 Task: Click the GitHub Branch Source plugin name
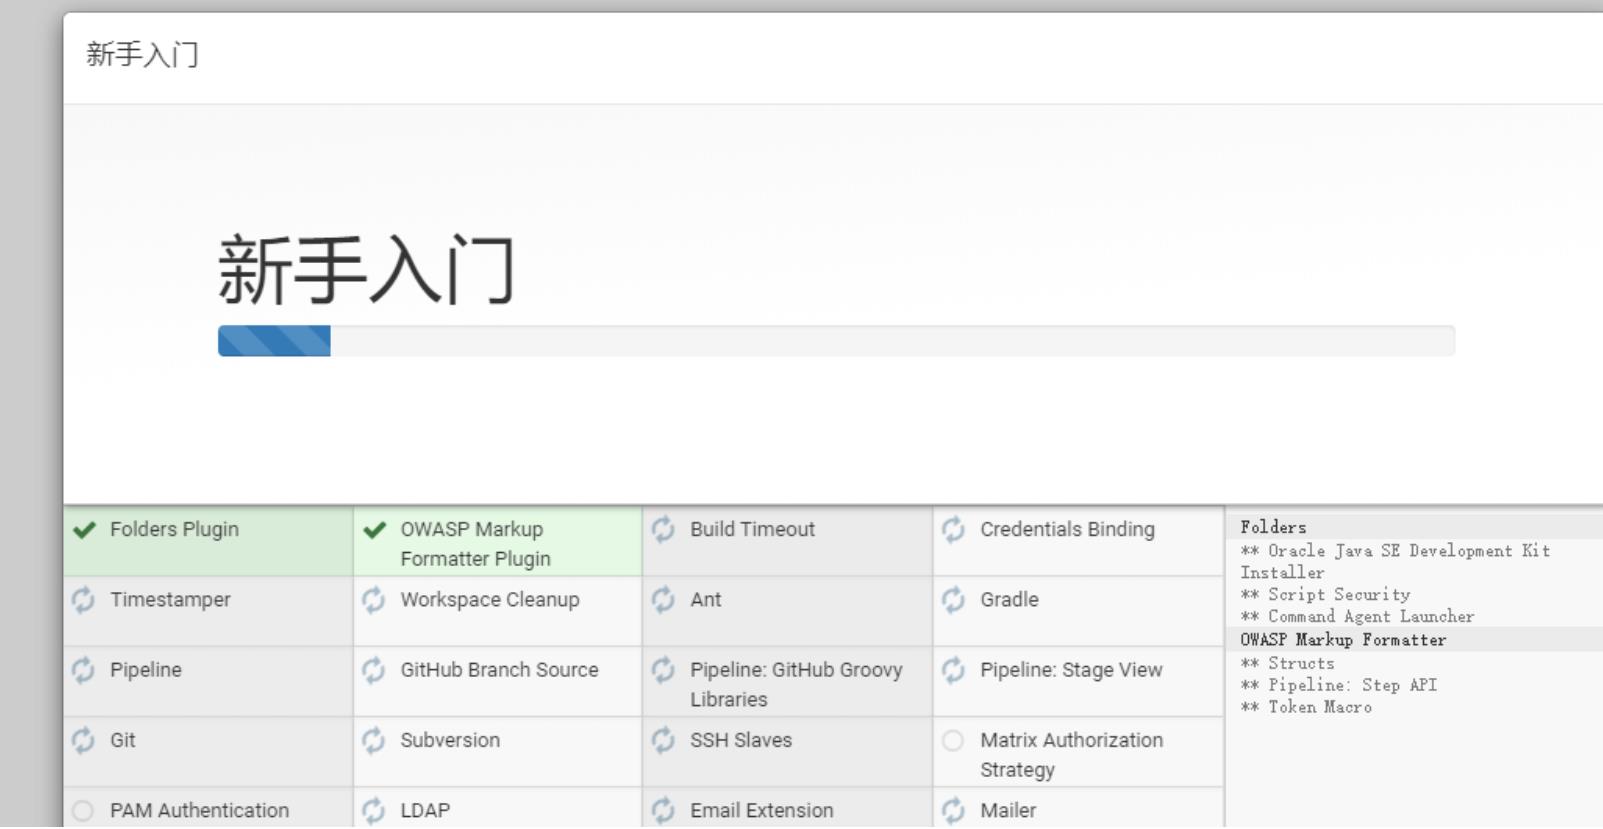[x=499, y=670]
